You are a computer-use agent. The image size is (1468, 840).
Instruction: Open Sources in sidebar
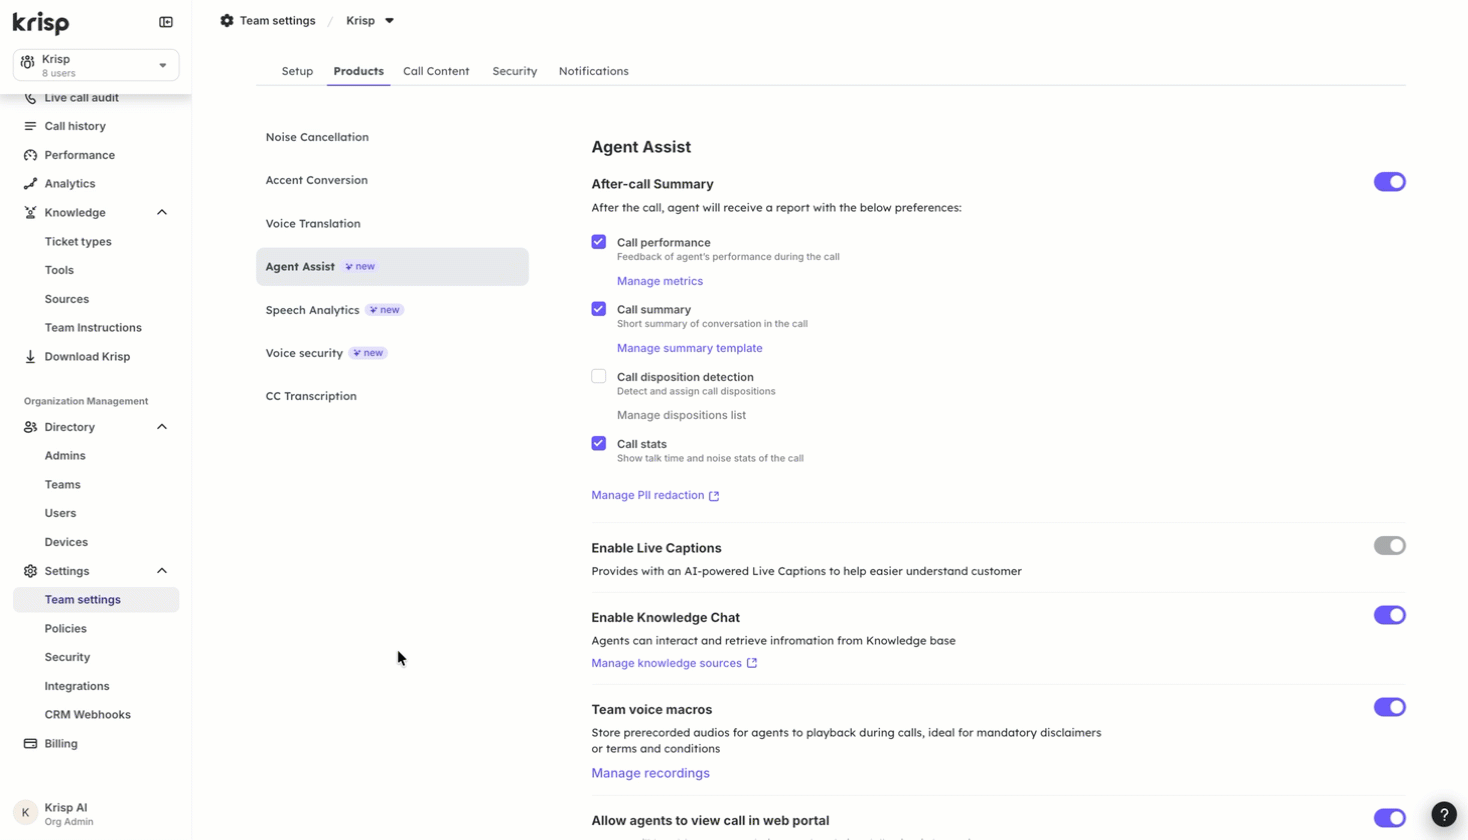tap(67, 299)
